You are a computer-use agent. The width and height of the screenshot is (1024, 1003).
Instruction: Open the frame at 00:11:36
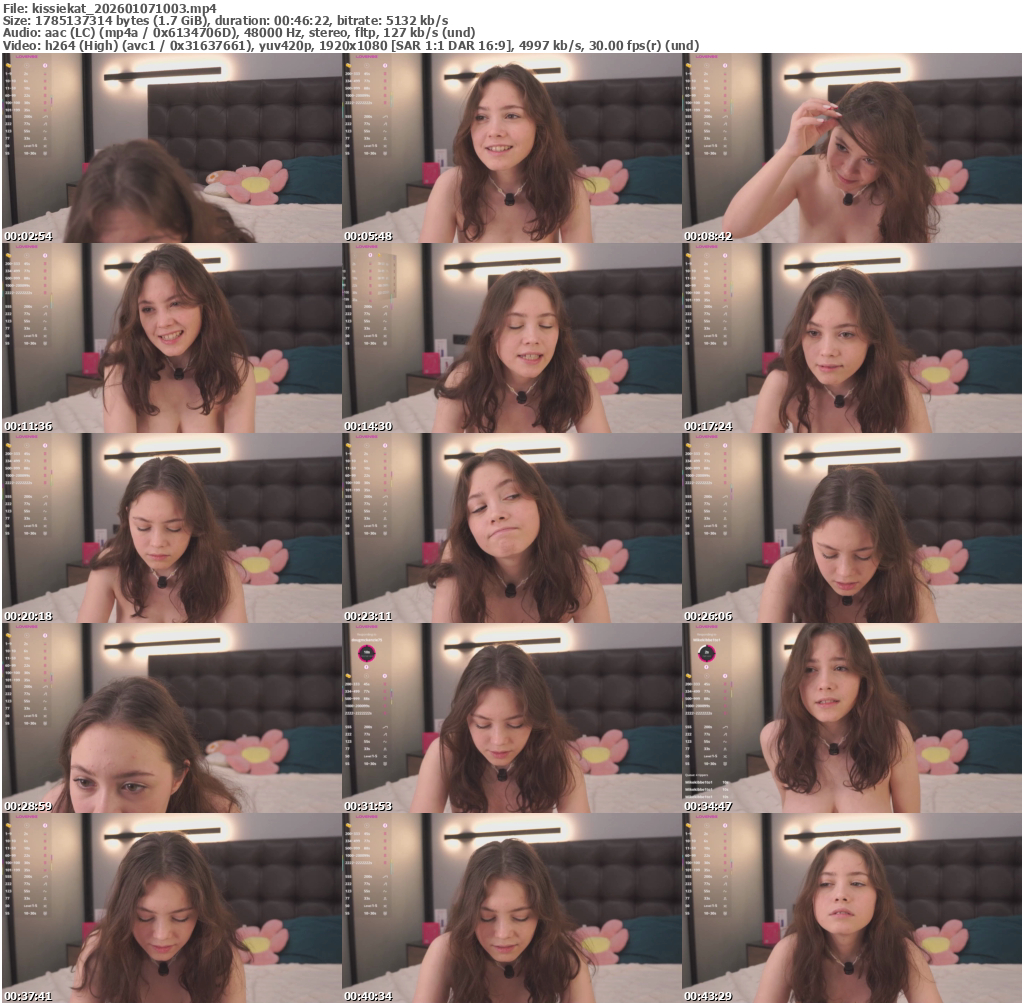172,338
